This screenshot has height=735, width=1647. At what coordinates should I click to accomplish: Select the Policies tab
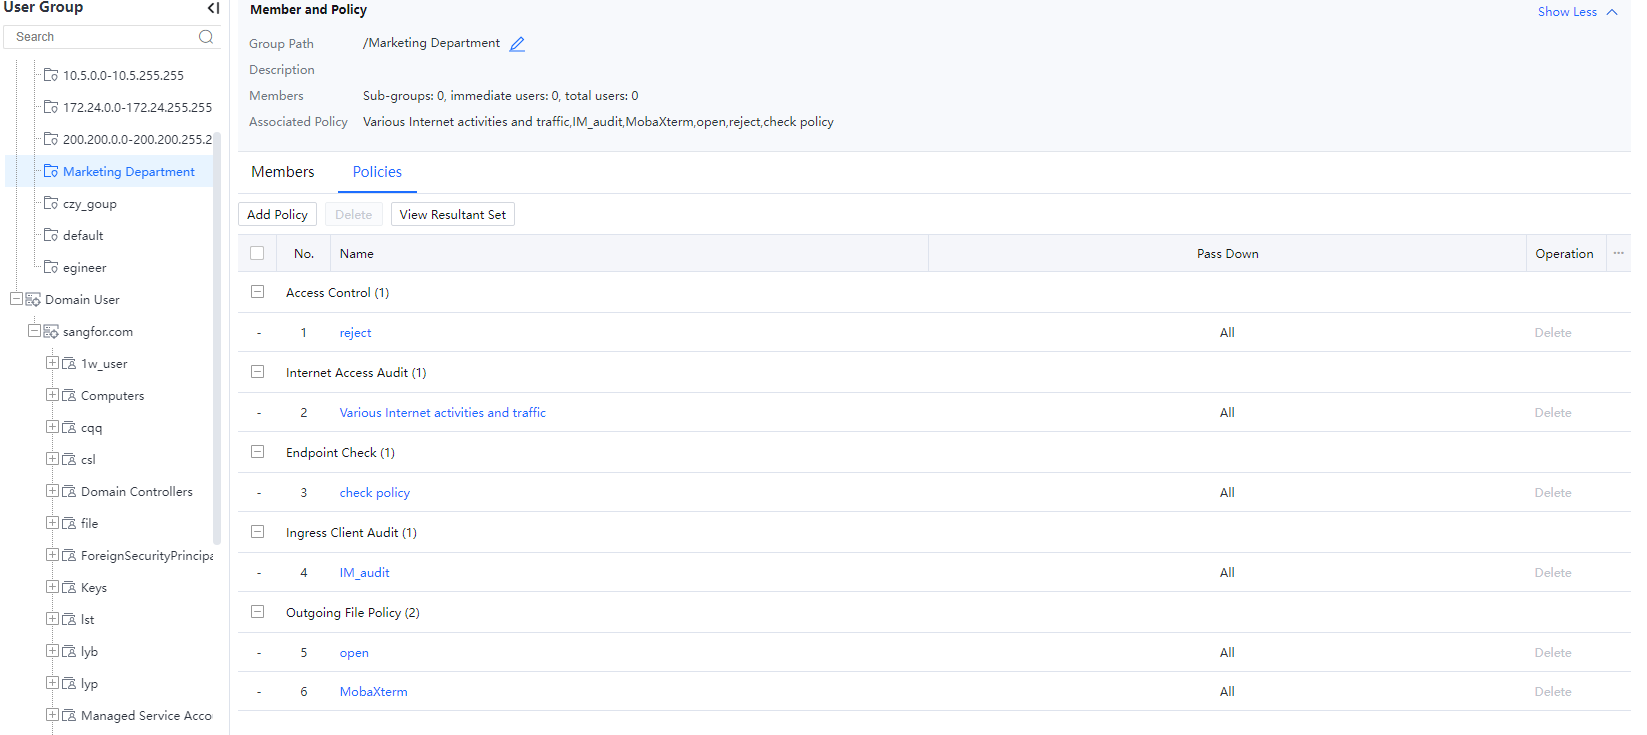click(377, 172)
